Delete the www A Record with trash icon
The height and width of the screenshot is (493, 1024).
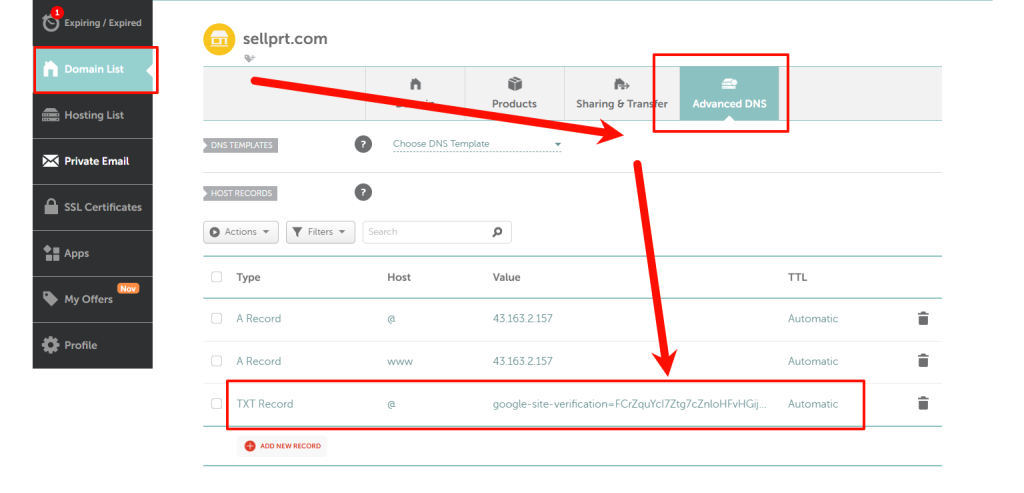[923, 361]
